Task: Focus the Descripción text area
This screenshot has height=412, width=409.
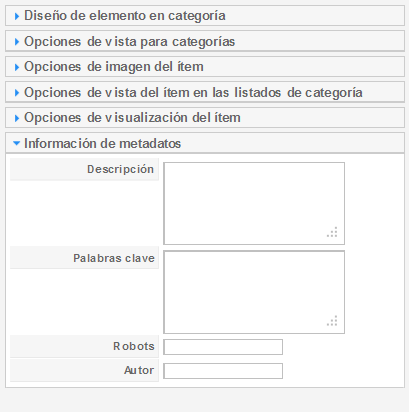Action: (x=254, y=203)
